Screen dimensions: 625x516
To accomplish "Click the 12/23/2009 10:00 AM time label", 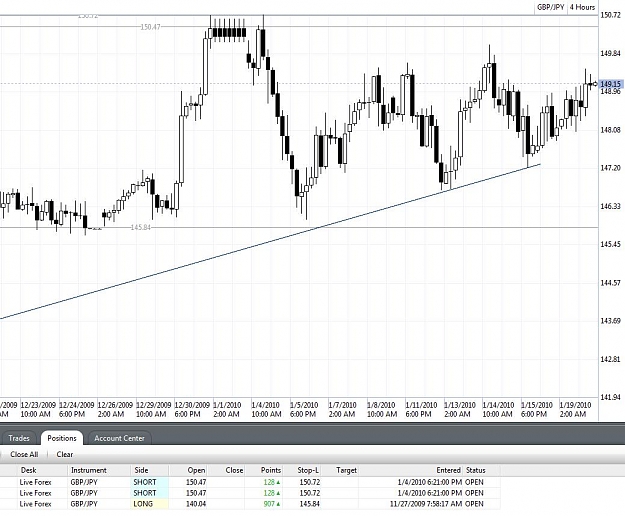I will (x=38, y=410).
